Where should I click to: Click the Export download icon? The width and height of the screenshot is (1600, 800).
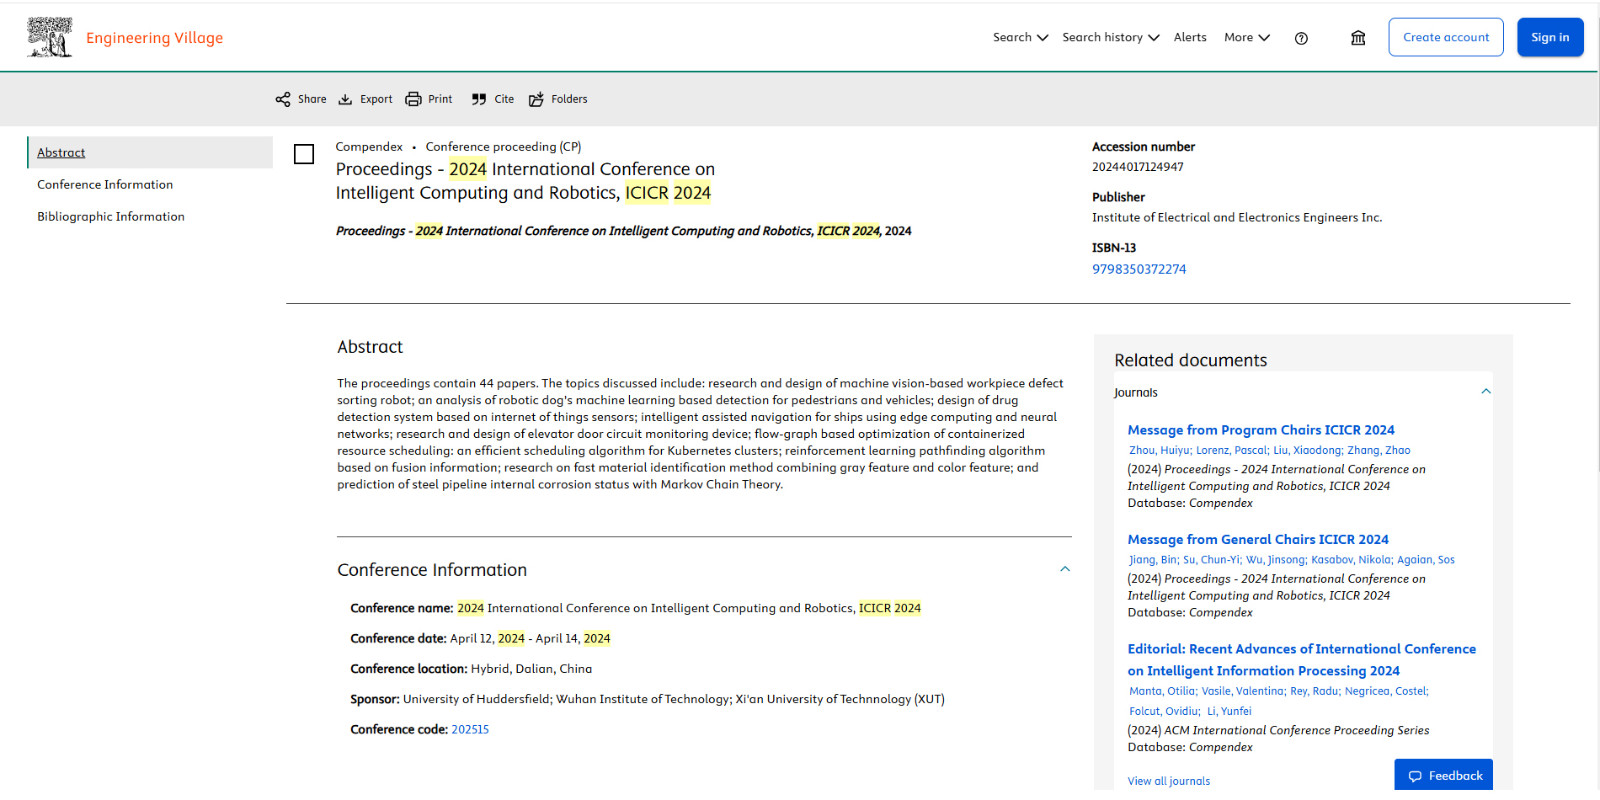pos(345,99)
